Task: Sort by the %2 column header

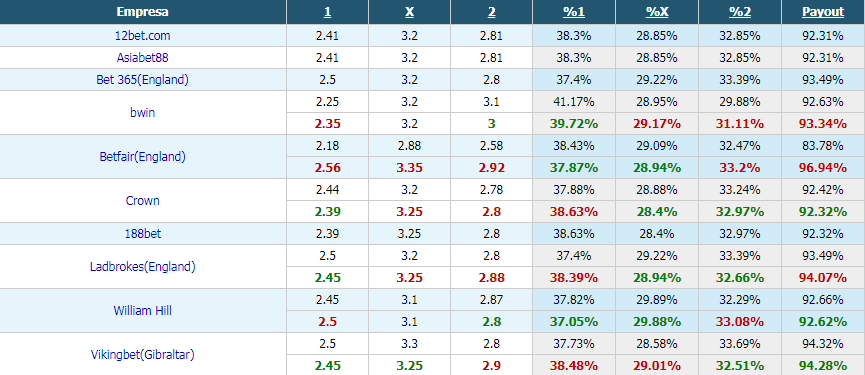Action: 740,12
